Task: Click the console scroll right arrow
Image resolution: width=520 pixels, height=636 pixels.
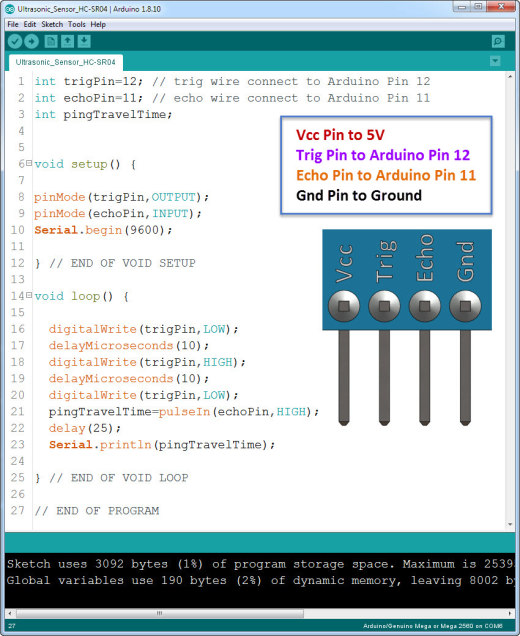Action: 510,613
